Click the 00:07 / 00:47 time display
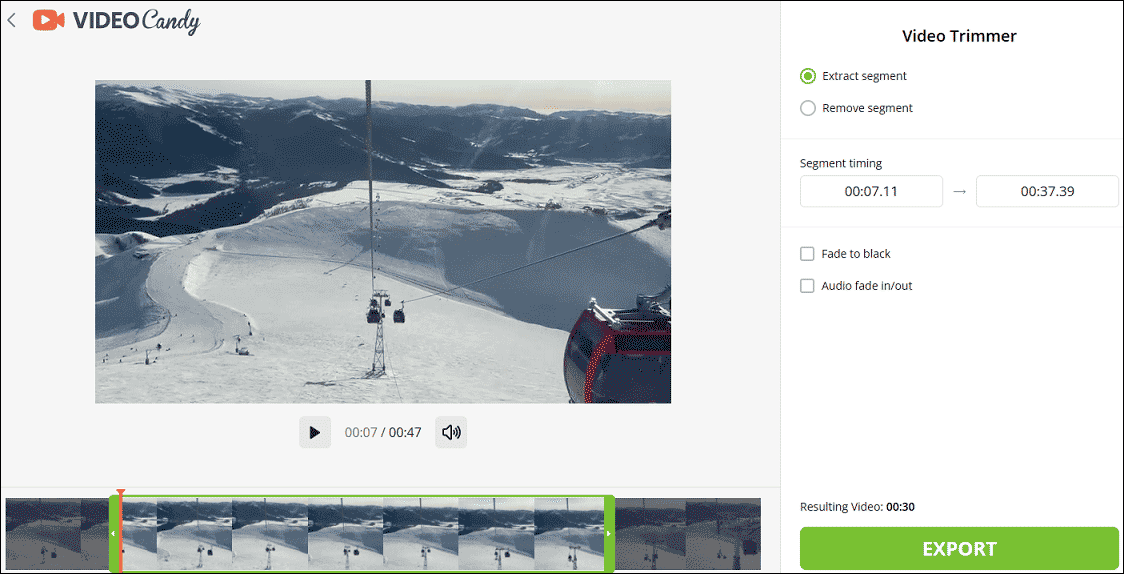The width and height of the screenshot is (1124, 574). click(383, 432)
